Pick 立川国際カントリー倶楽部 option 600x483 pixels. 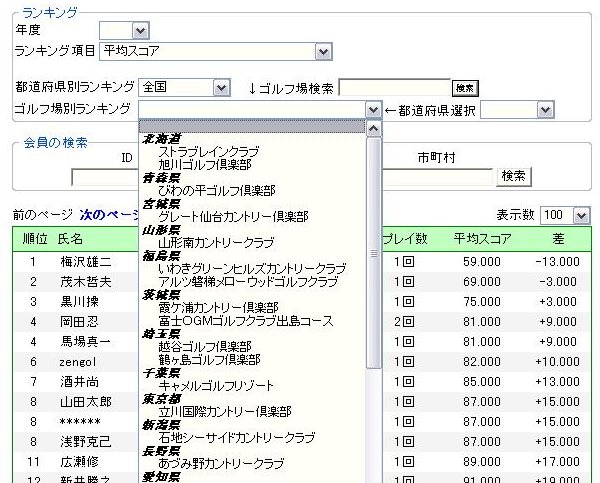(225, 411)
